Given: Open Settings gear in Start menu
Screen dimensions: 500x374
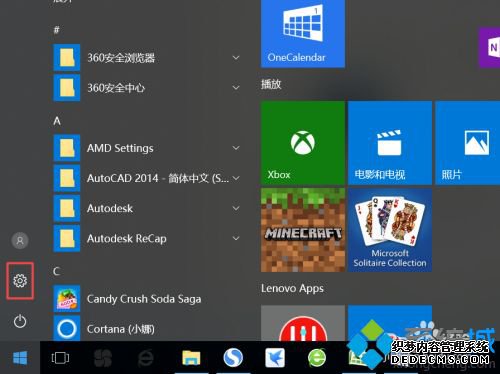Looking at the screenshot, I should (20, 281).
